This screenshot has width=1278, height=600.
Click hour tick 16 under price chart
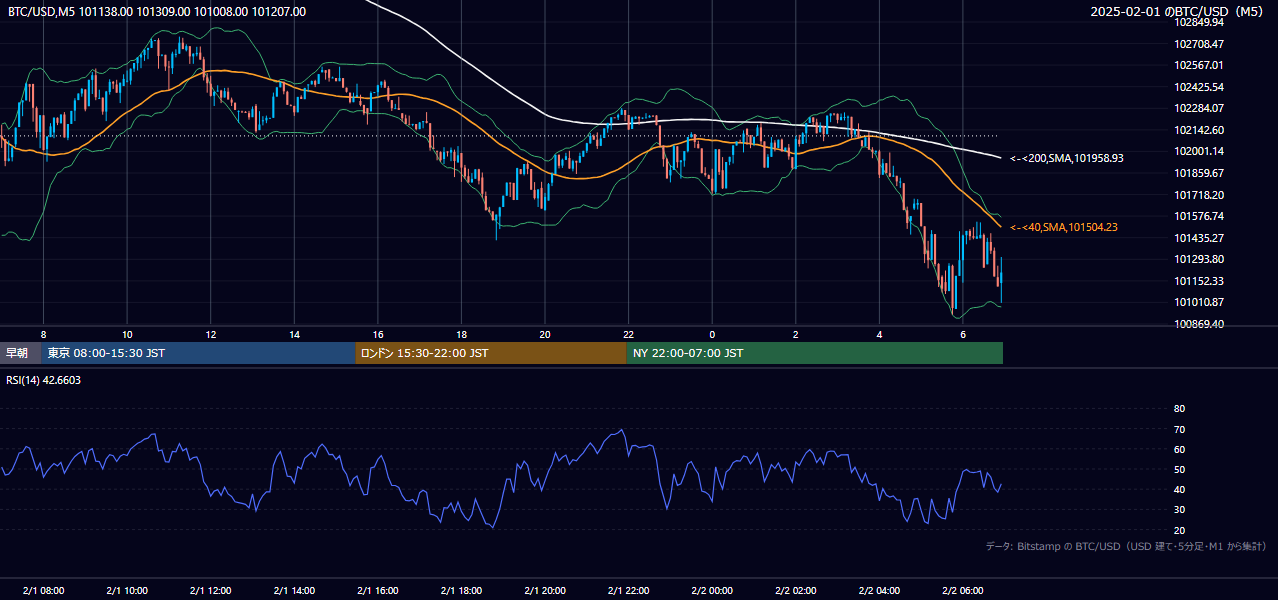pos(378,334)
